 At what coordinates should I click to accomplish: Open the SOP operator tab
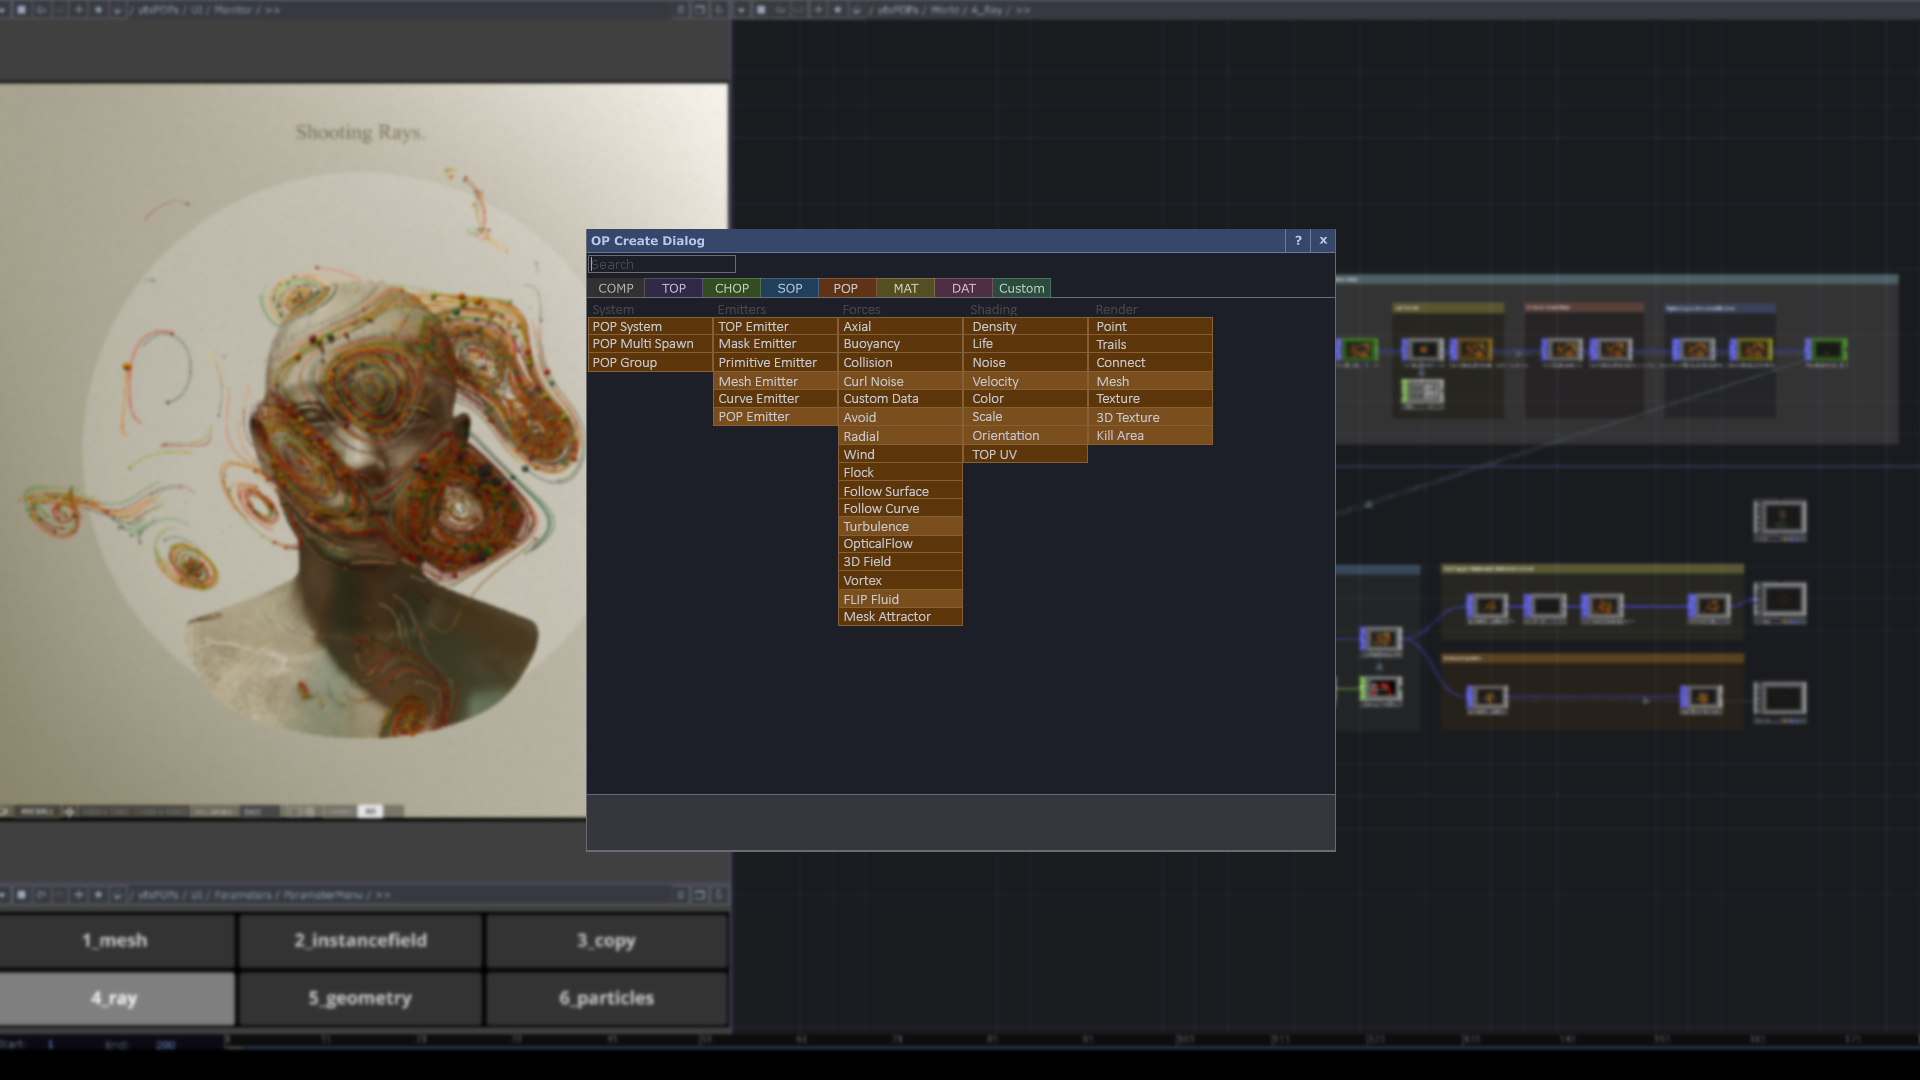pos(789,288)
